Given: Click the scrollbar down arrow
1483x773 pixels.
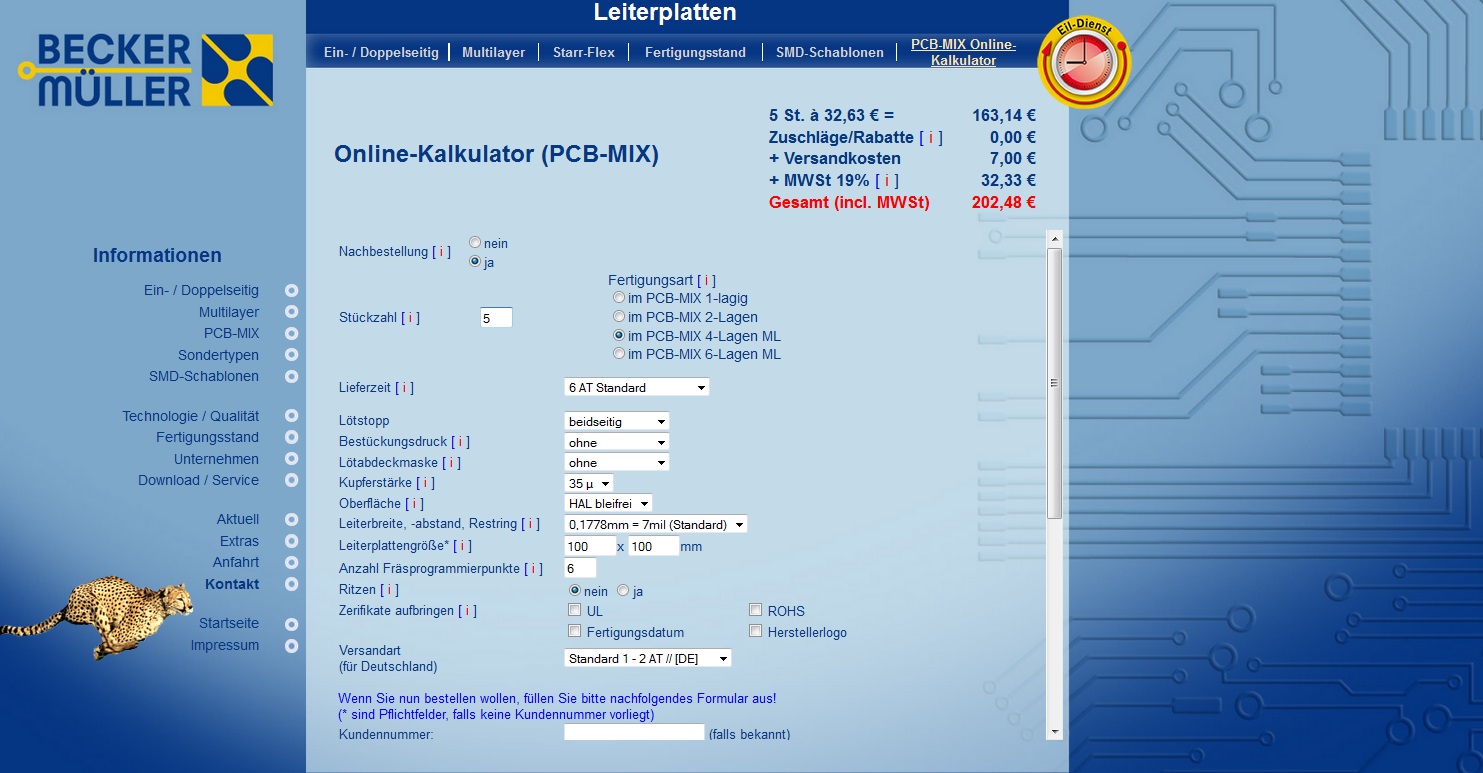Looking at the screenshot, I should click(x=1054, y=732).
